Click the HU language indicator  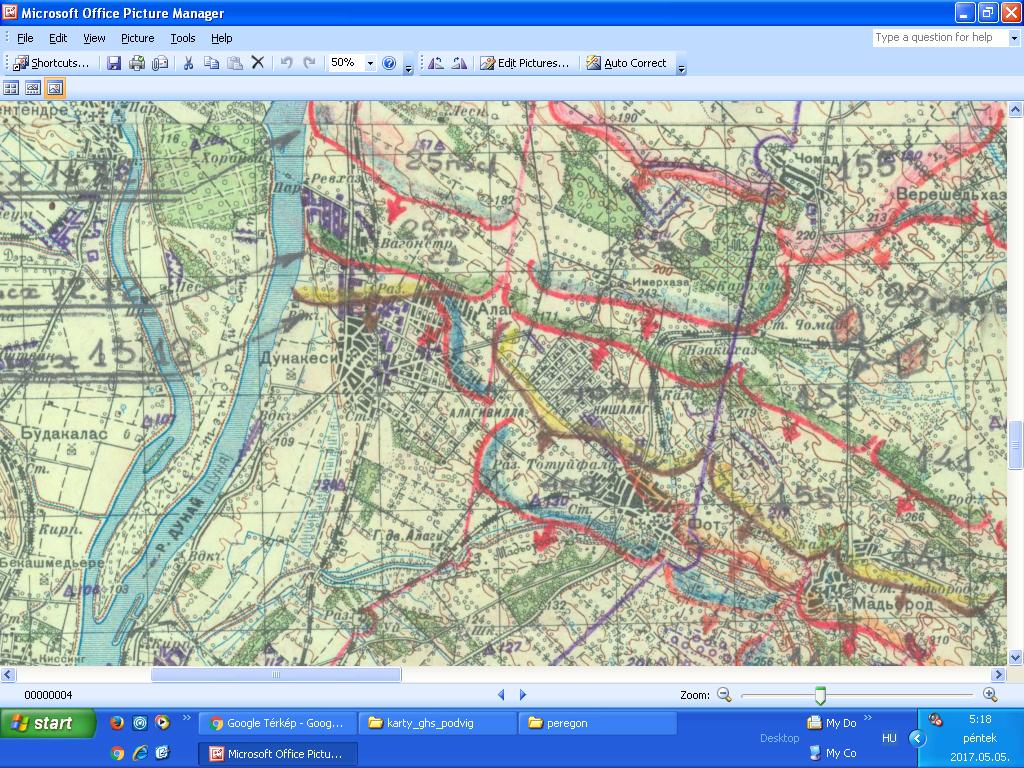(889, 738)
